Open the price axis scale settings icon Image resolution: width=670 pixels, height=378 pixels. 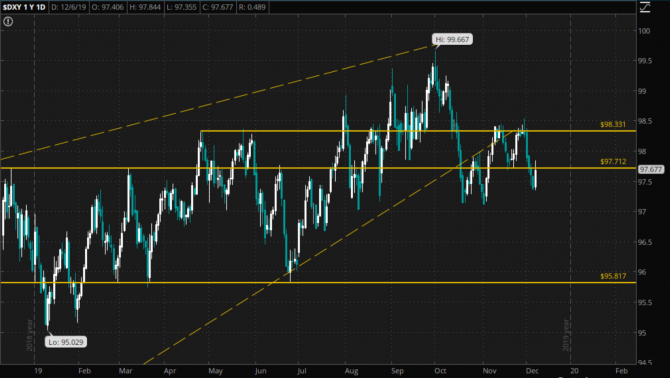pyautogui.click(x=645, y=7)
